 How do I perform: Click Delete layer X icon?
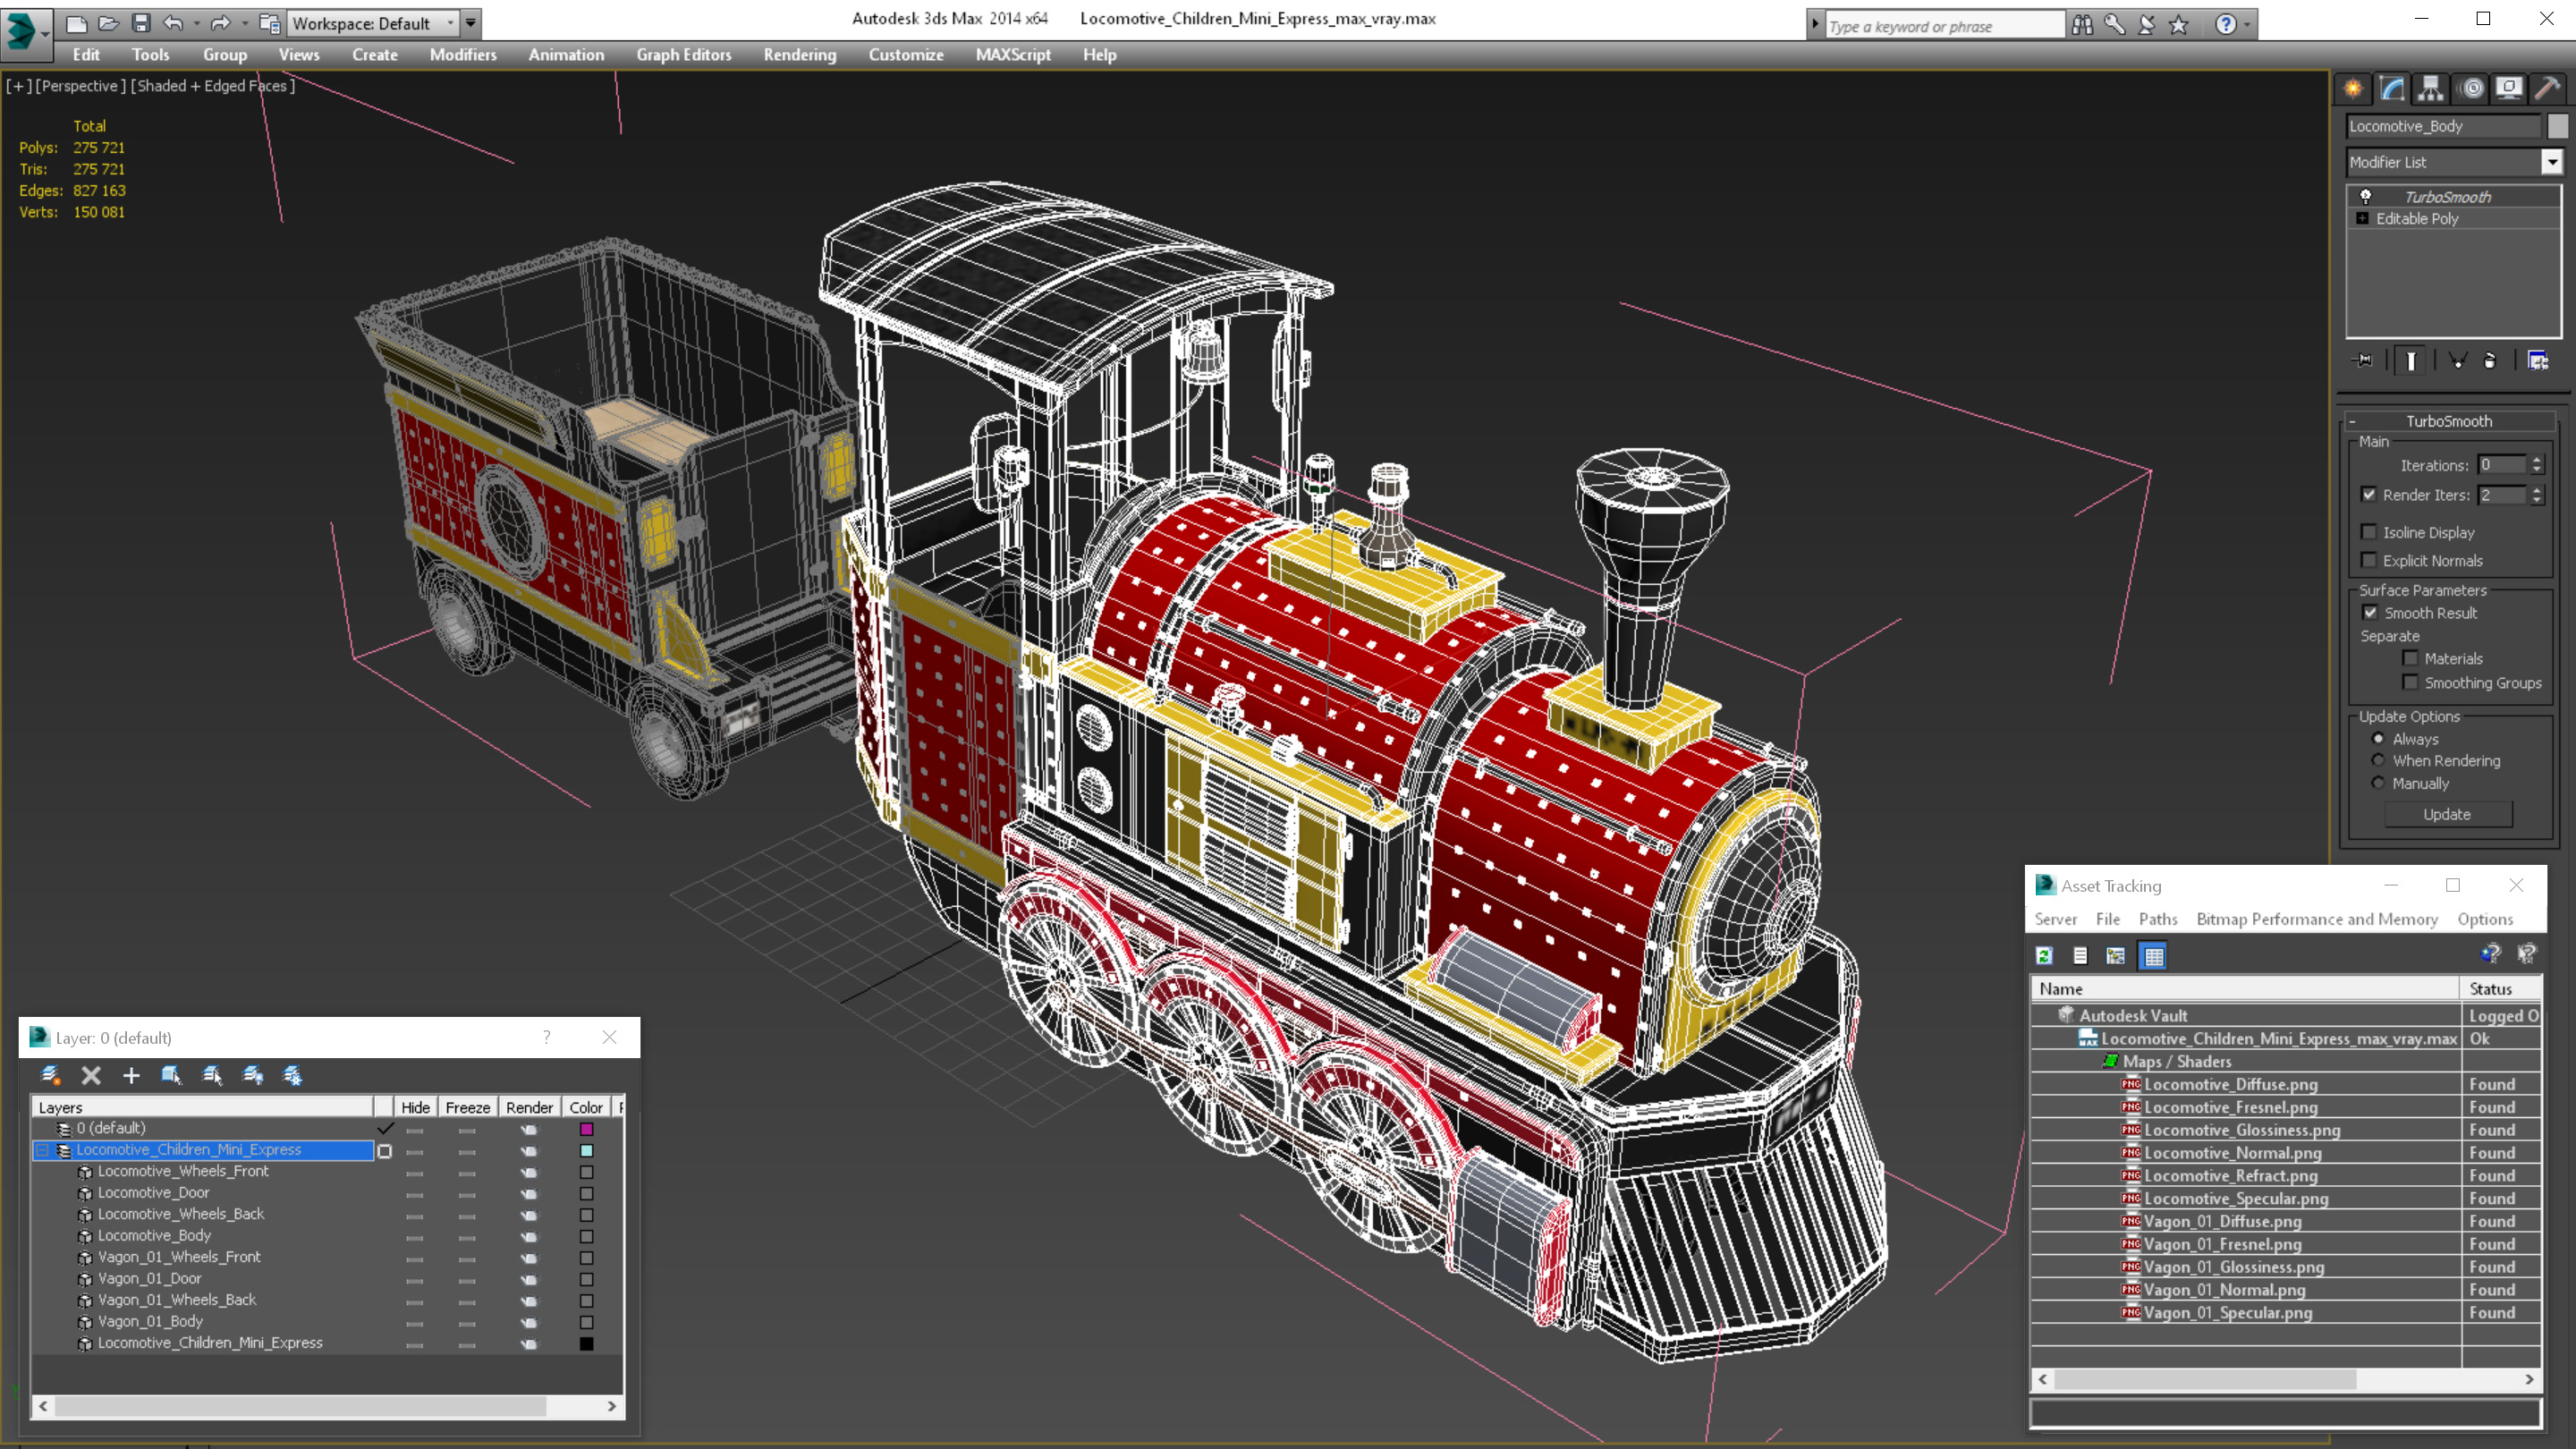[91, 1075]
